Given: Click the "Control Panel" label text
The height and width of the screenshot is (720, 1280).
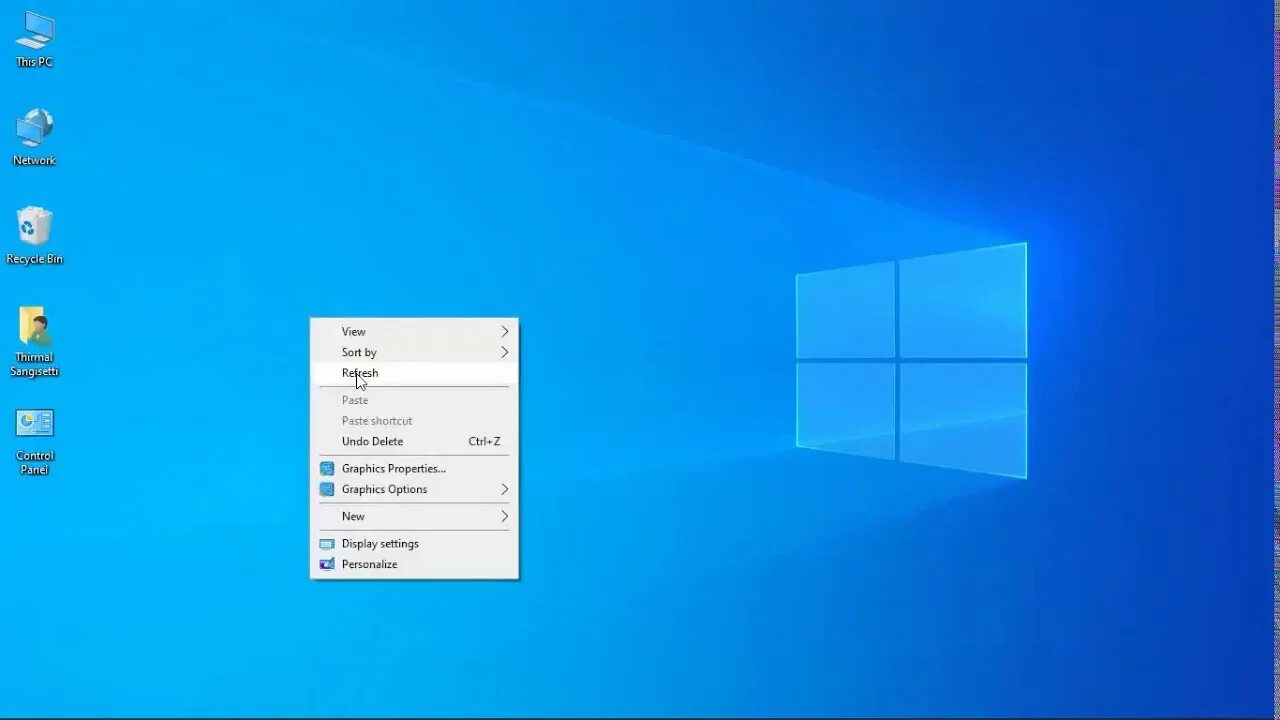Looking at the screenshot, I should pyautogui.click(x=34, y=463).
